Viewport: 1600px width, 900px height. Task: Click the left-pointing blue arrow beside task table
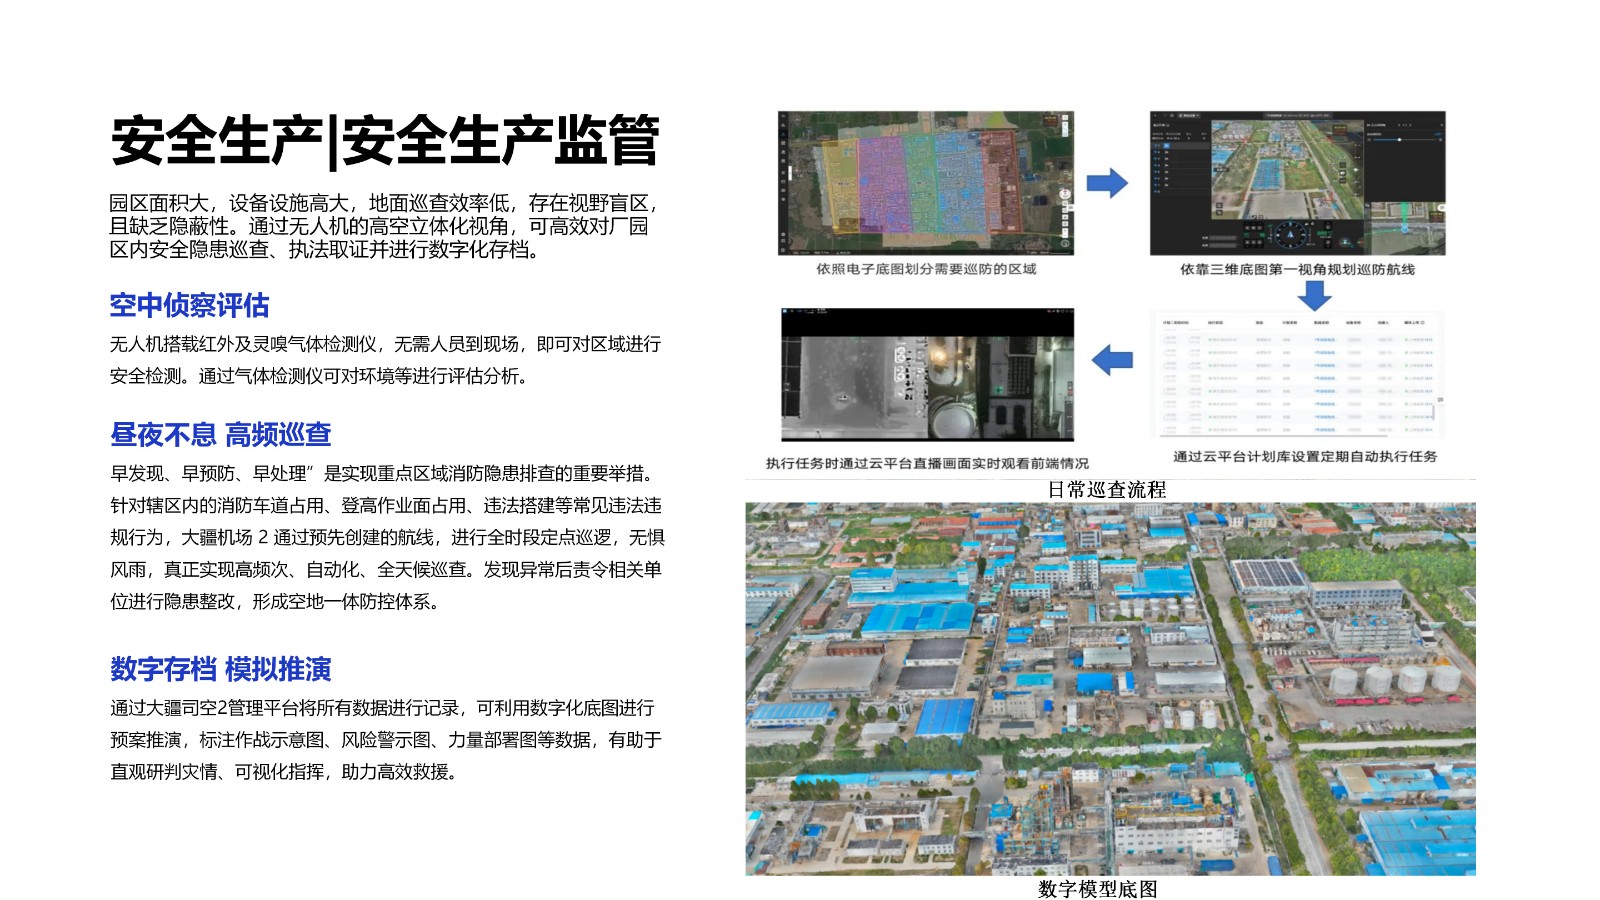[x=1111, y=360]
